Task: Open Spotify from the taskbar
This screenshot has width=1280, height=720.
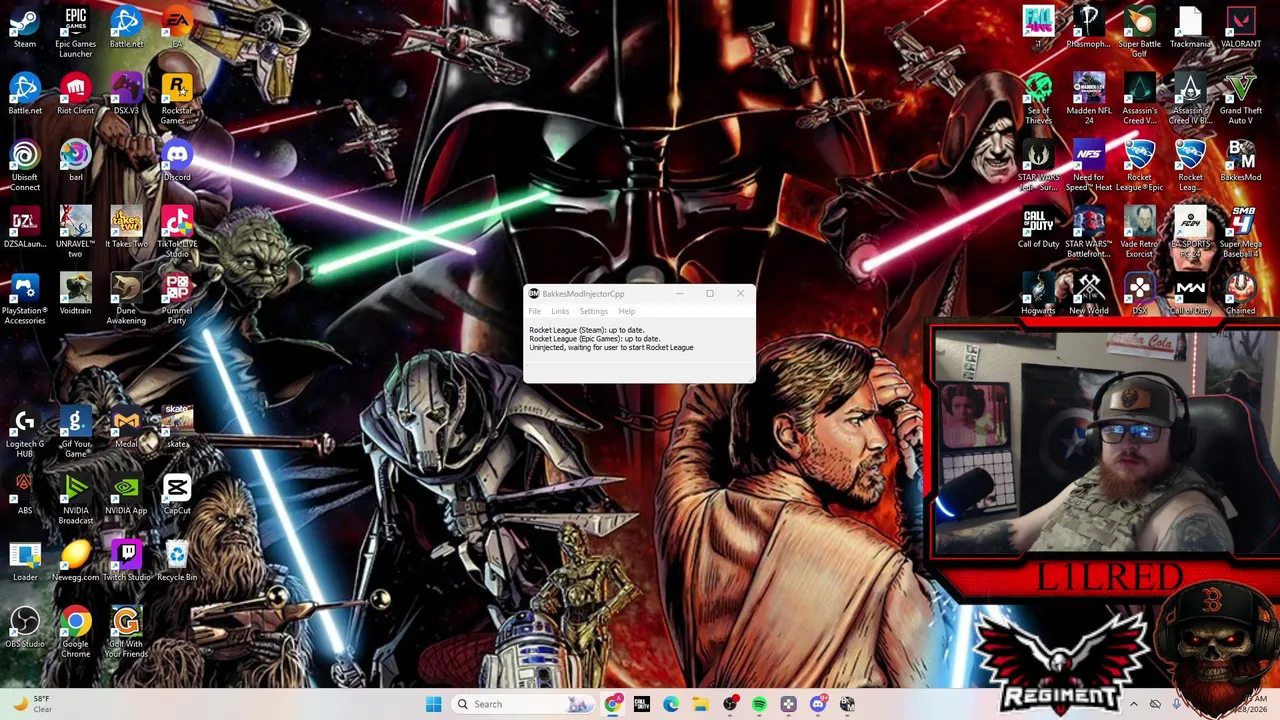Action: 759,704
